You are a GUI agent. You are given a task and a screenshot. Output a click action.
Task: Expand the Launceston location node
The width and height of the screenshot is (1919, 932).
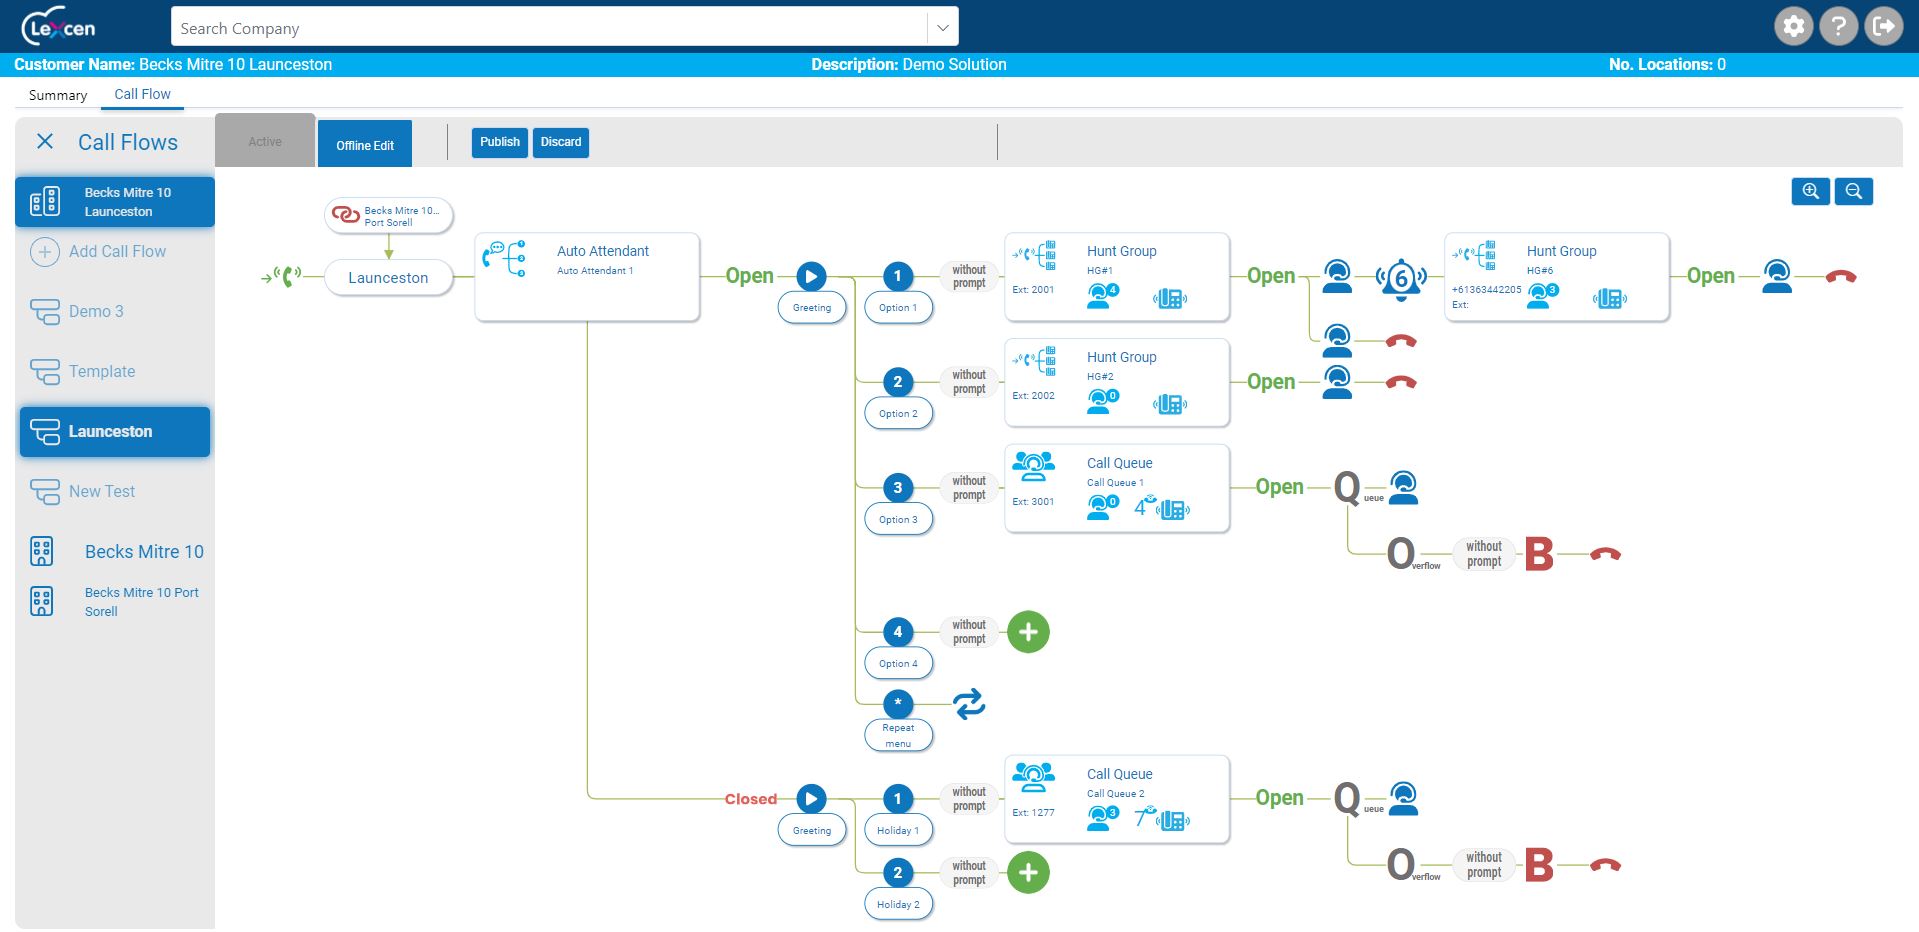[x=388, y=277]
